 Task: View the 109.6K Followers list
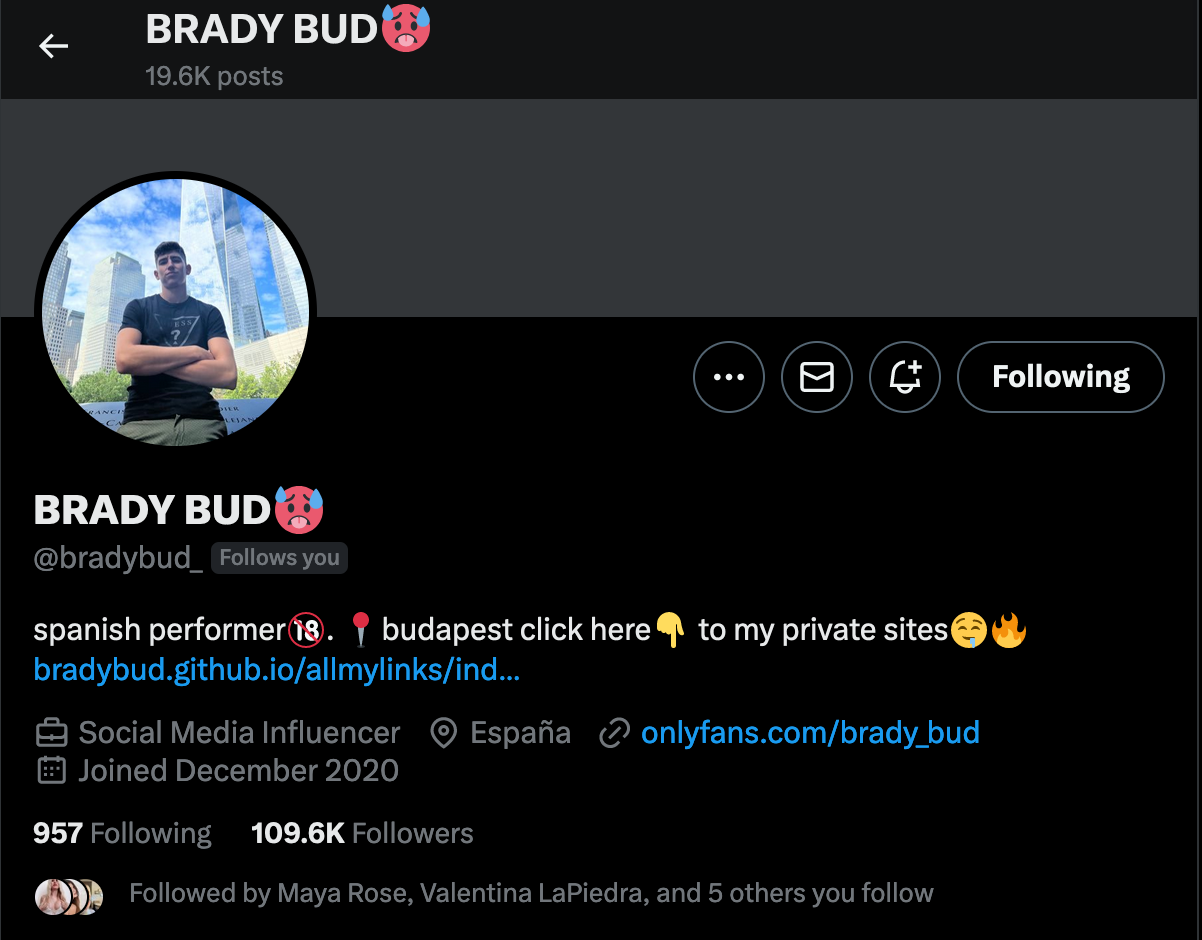point(362,833)
